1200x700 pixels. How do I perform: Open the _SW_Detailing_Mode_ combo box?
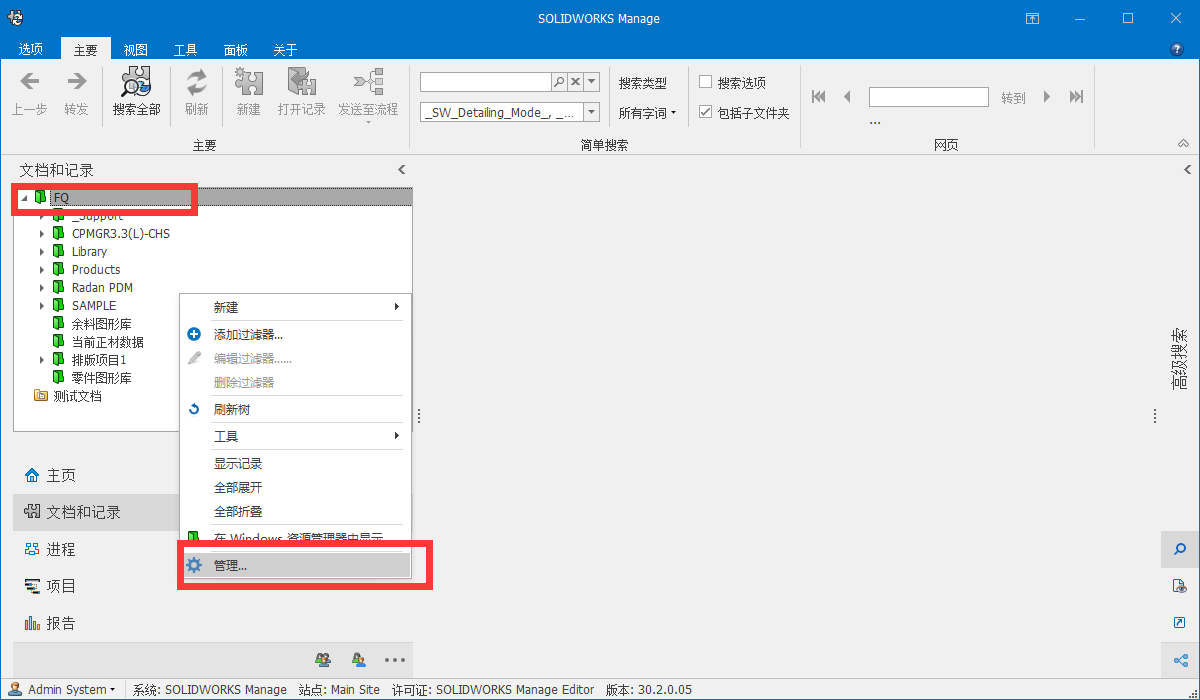[x=510, y=112]
